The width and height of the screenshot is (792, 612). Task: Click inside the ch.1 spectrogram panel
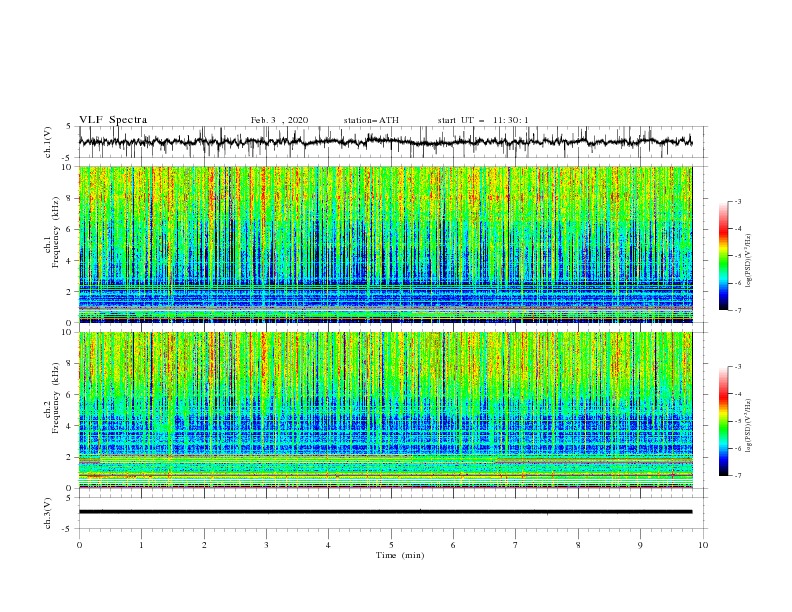(x=385, y=244)
